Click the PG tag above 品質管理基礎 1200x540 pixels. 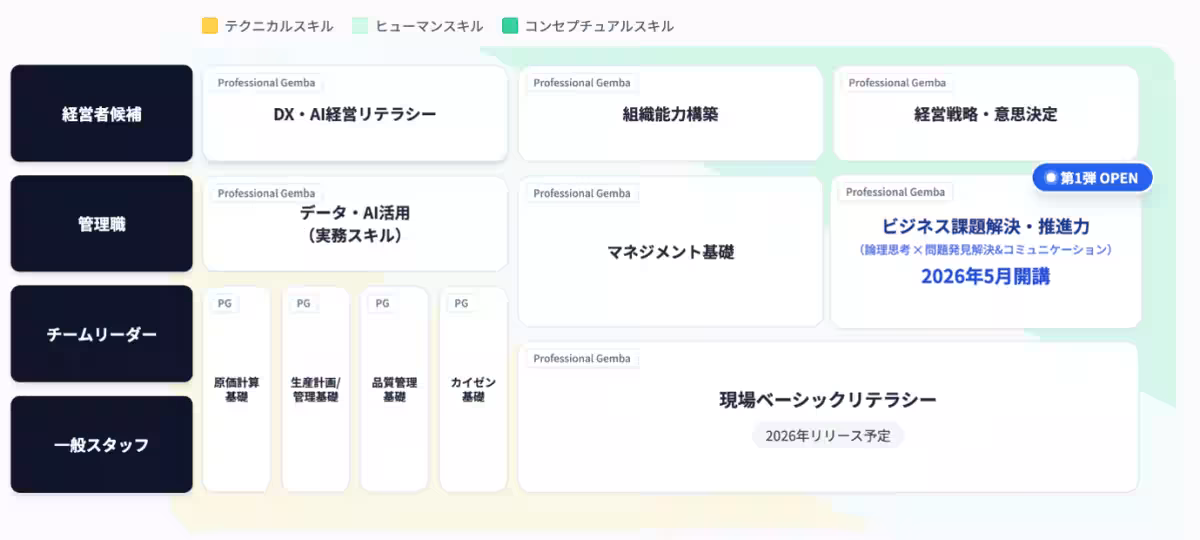[x=382, y=303]
